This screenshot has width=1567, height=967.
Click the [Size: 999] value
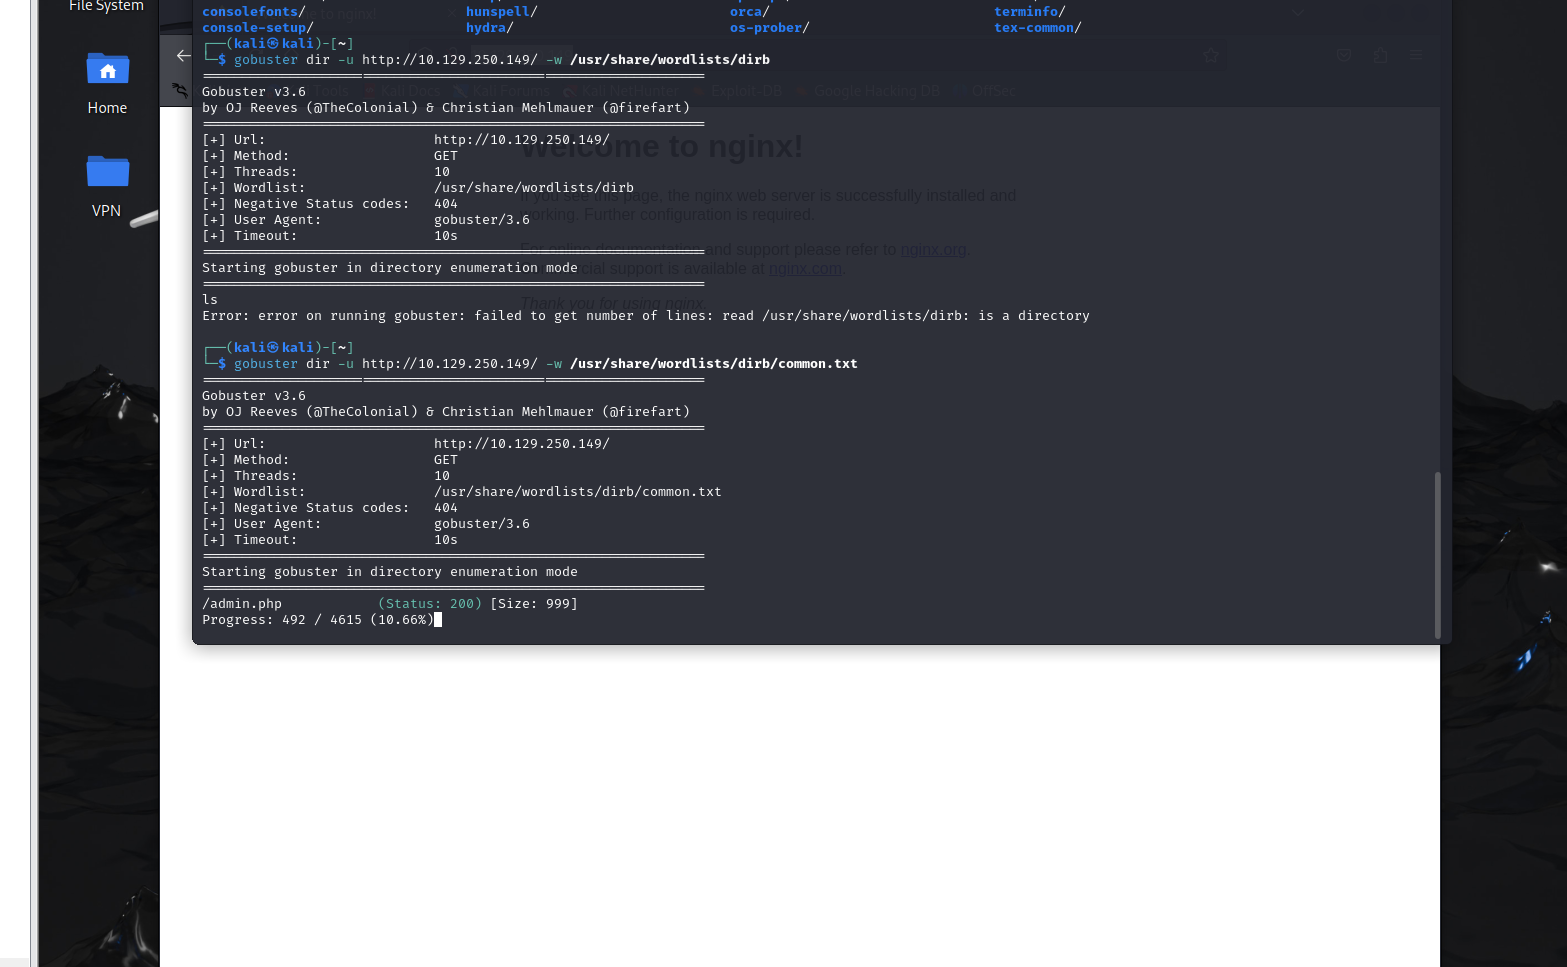[534, 604]
